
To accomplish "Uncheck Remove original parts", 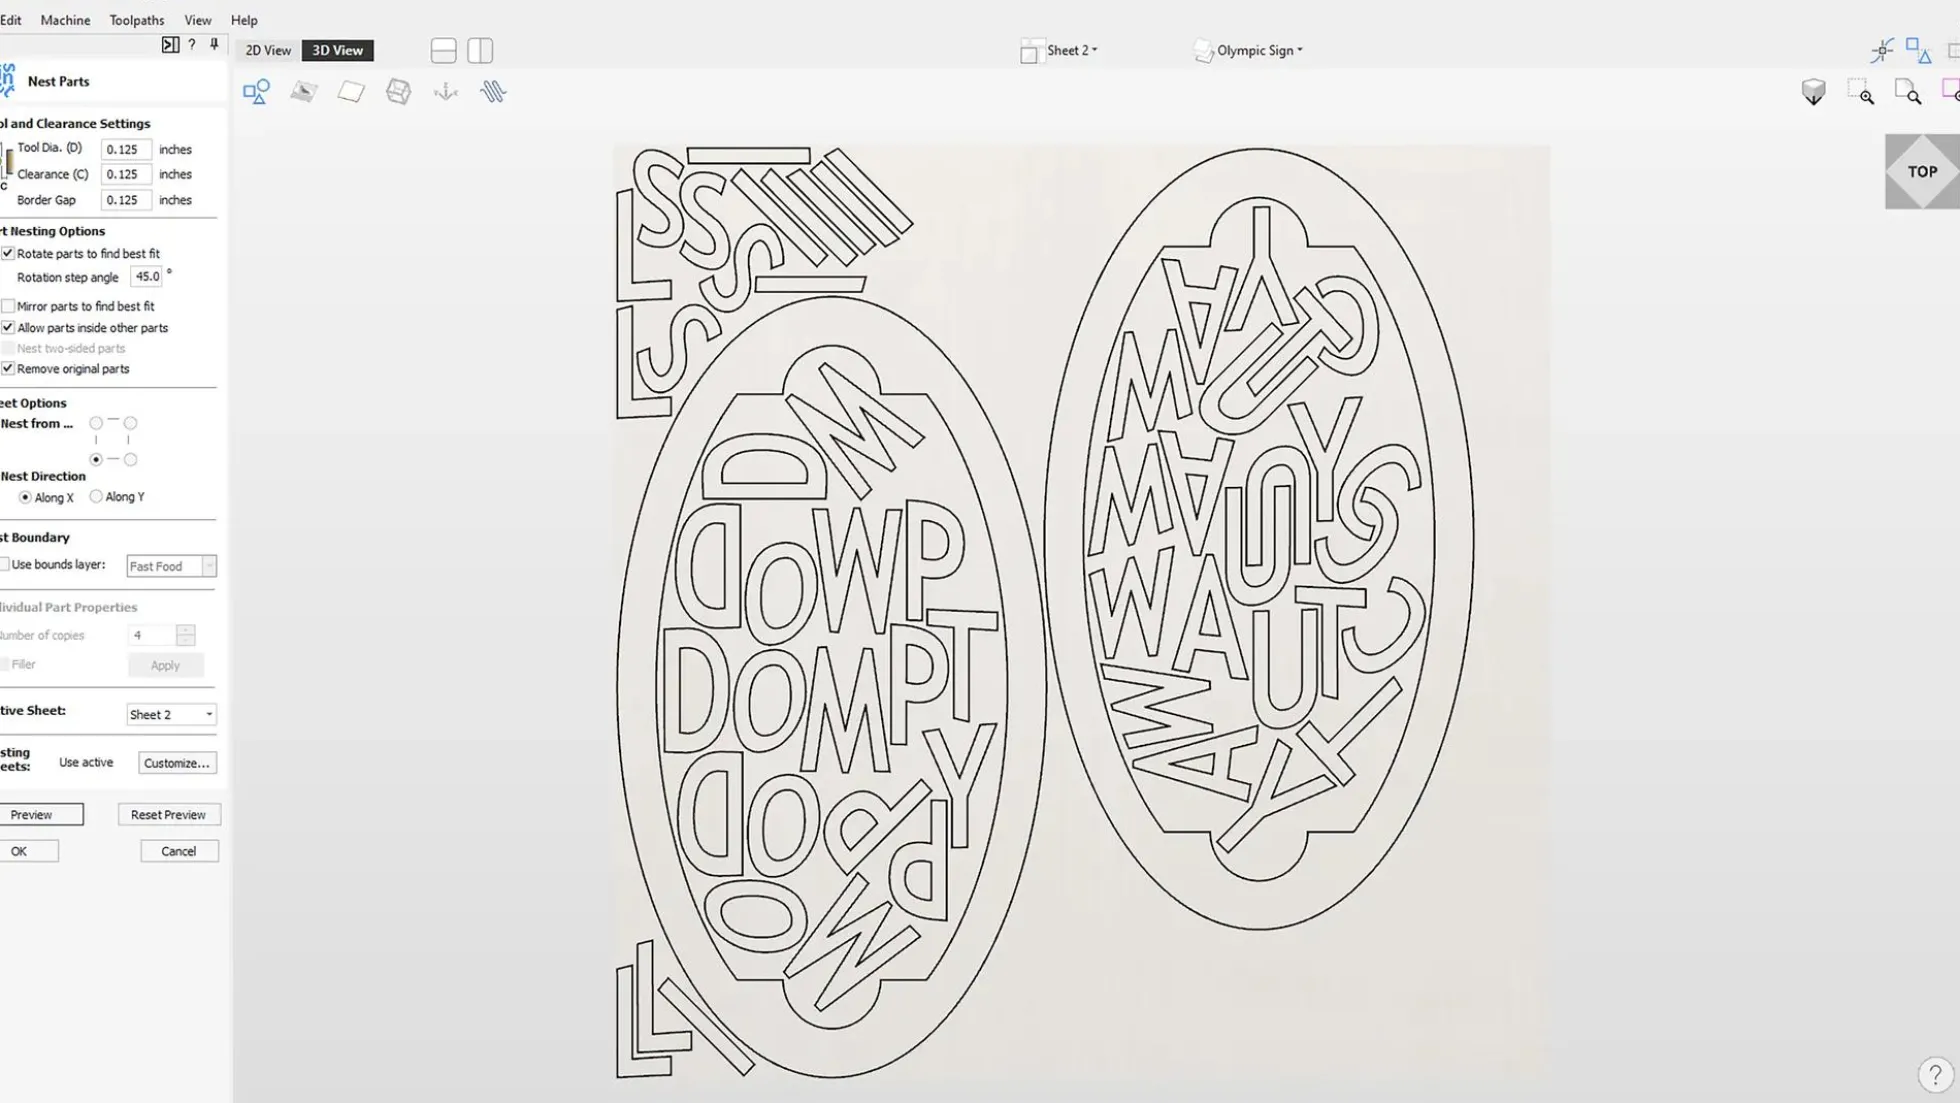I will [x=8, y=369].
